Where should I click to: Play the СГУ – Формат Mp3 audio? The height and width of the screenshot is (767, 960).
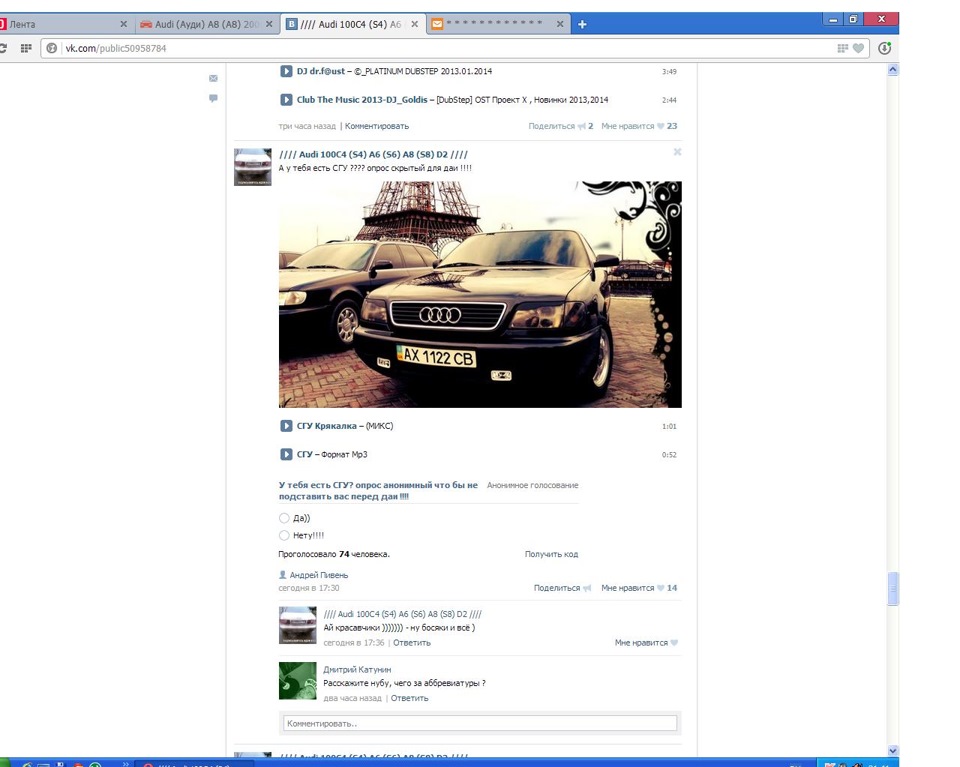click(x=286, y=454)
